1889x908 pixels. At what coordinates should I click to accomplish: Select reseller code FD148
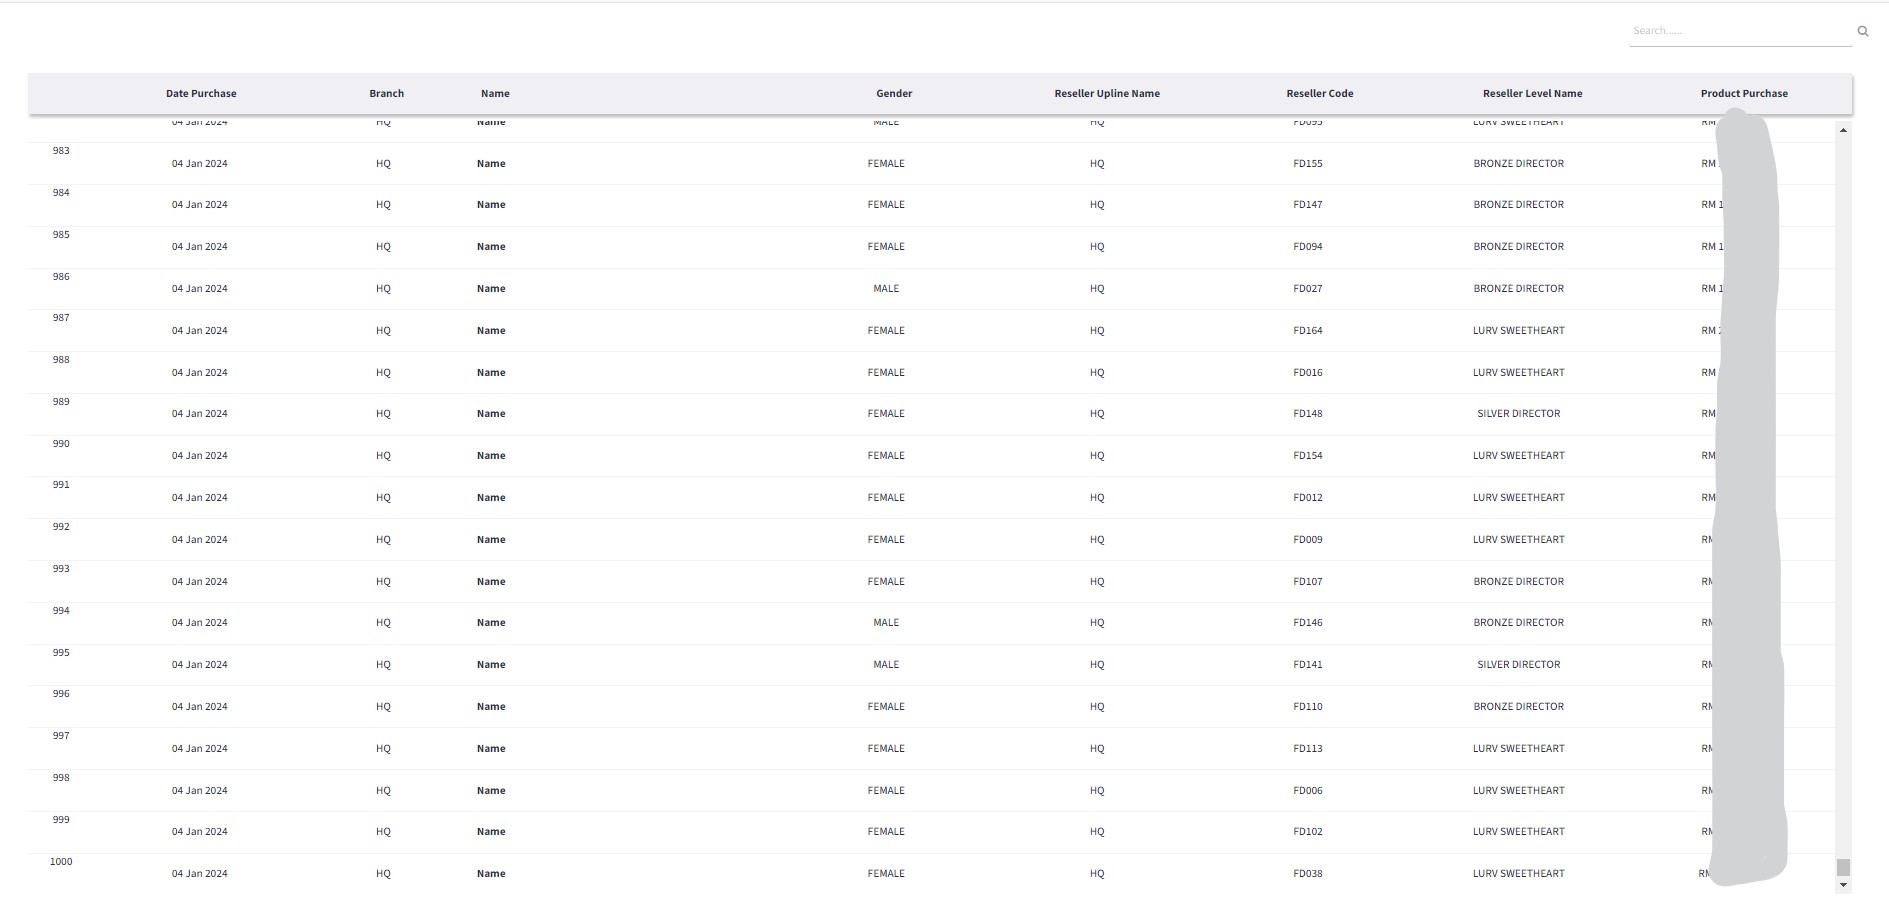click(x=1307, y=413)
